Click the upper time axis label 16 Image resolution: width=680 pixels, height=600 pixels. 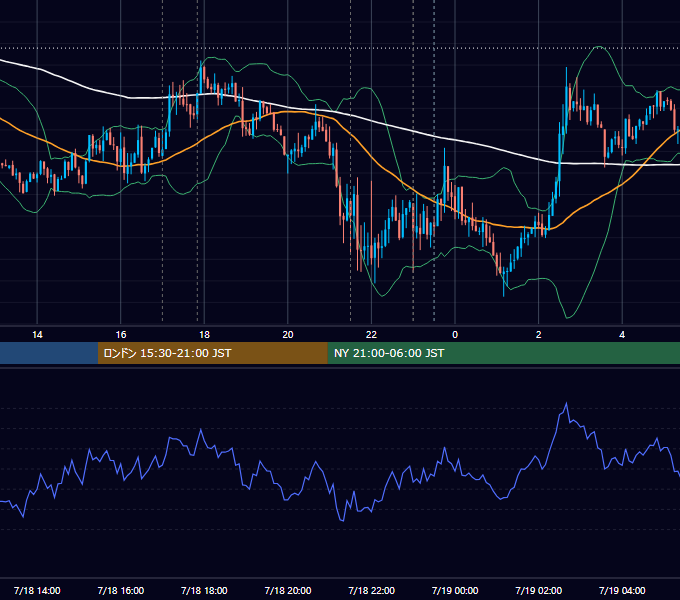pyautogui.click(x=121, y=335)
